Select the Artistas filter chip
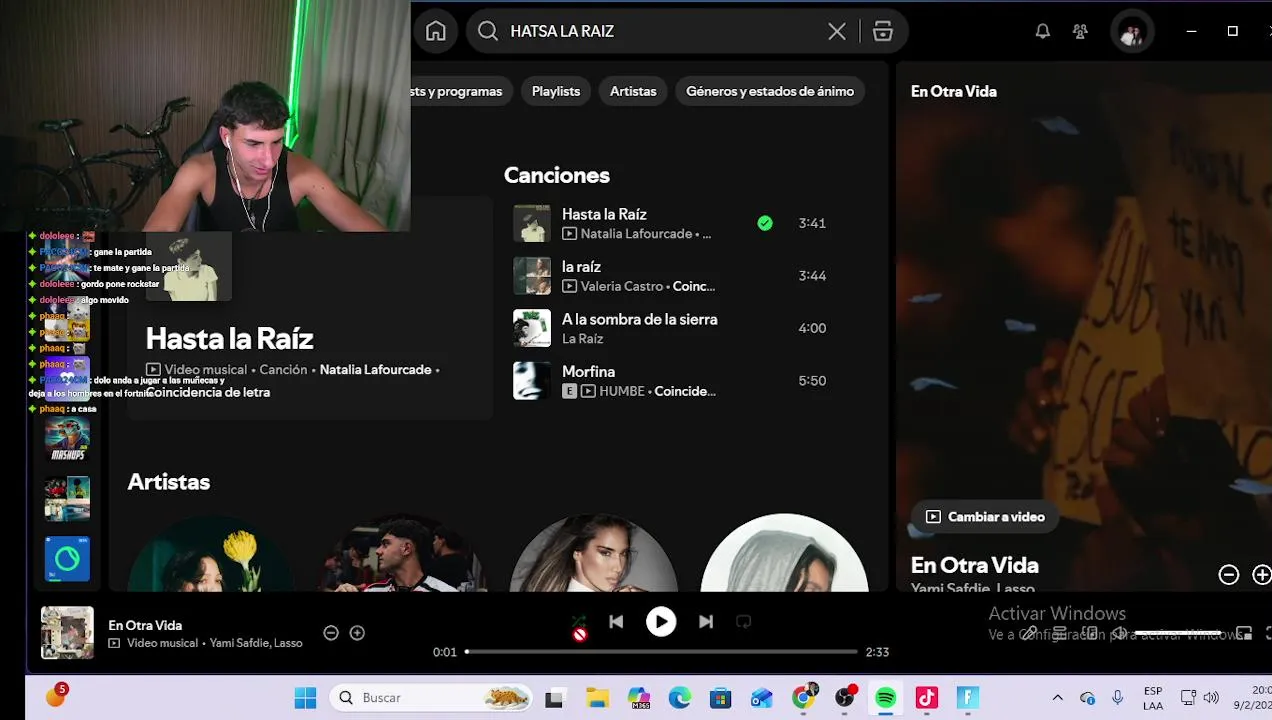 [633, 91]
